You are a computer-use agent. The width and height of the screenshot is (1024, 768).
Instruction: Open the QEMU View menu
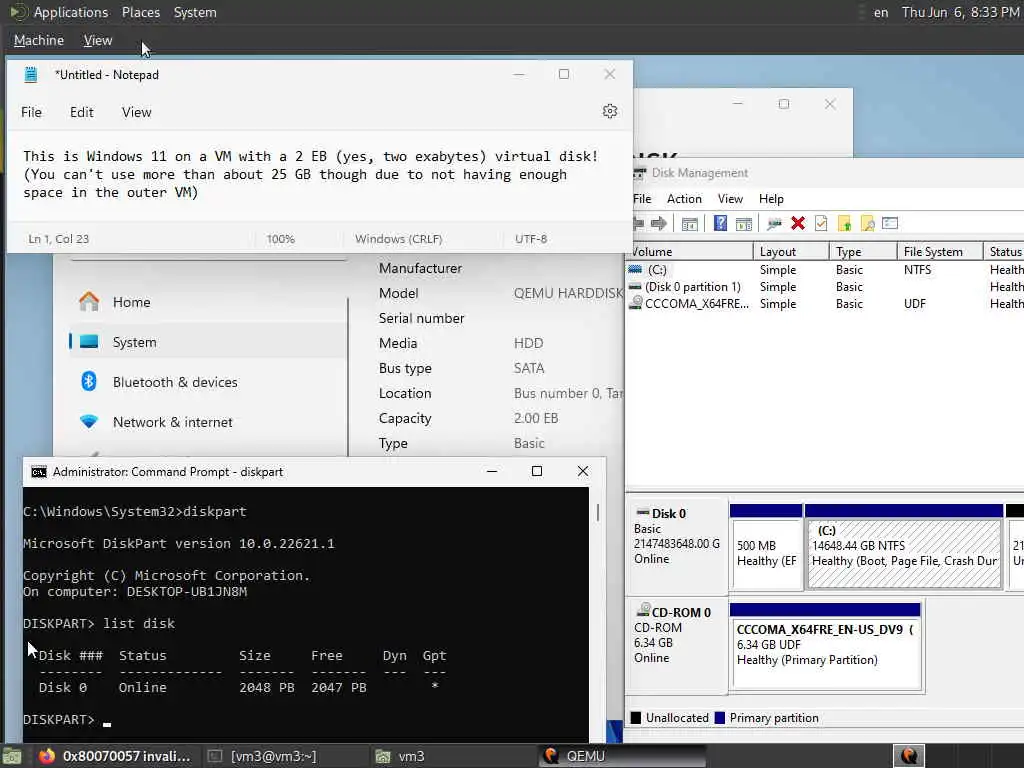point(98,40)
